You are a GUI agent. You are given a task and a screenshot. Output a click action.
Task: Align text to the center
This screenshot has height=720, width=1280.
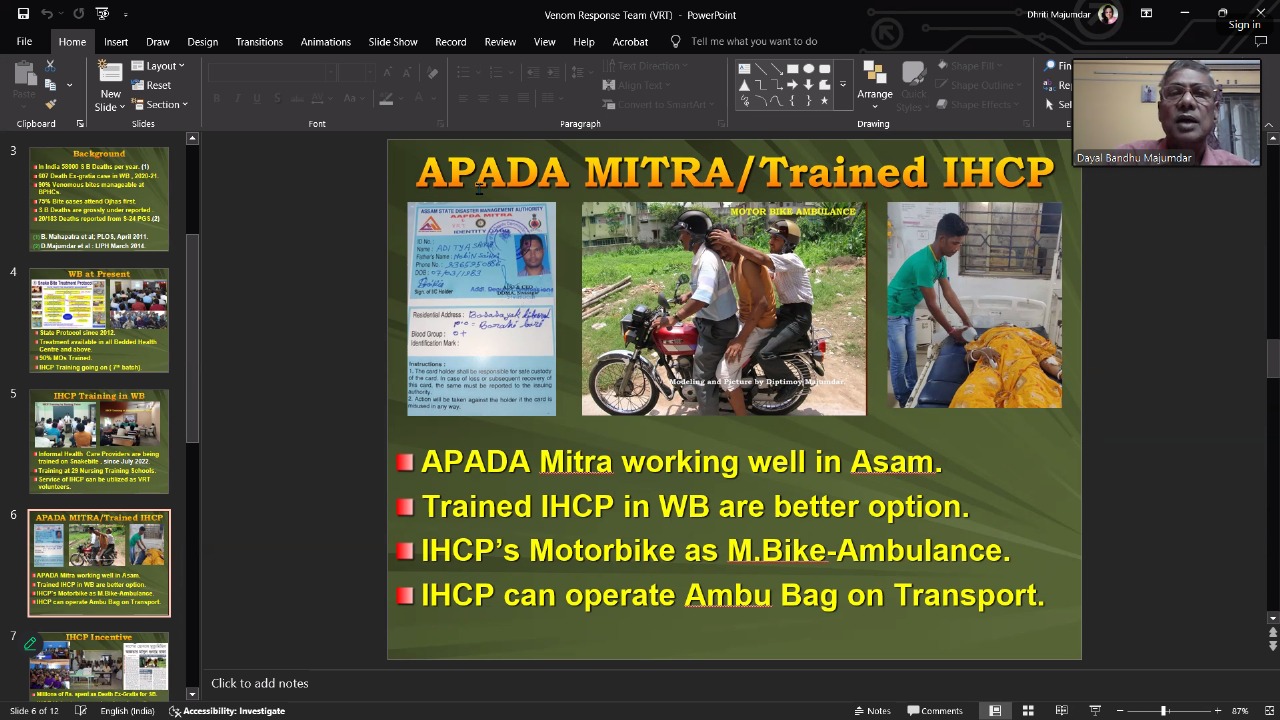click(483, 99)
